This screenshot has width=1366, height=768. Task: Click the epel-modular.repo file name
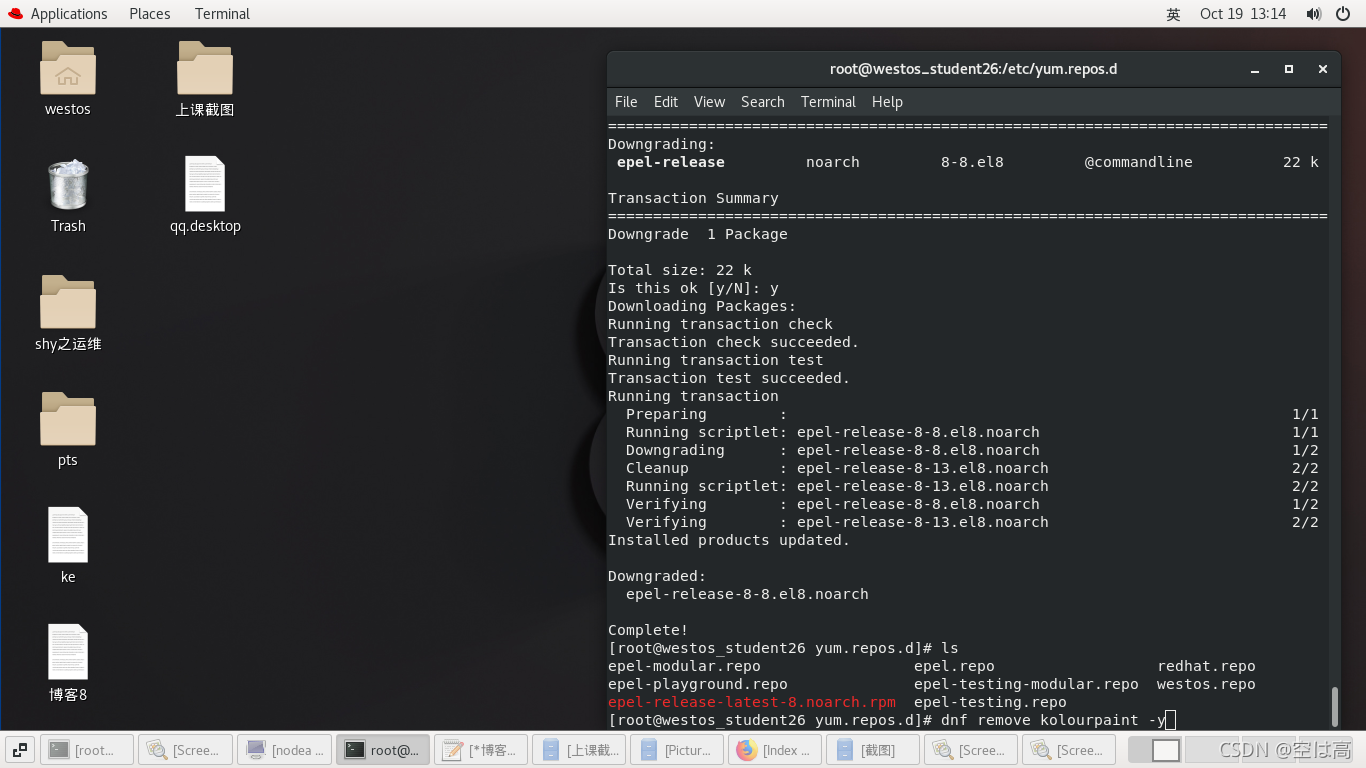(684, 666)
